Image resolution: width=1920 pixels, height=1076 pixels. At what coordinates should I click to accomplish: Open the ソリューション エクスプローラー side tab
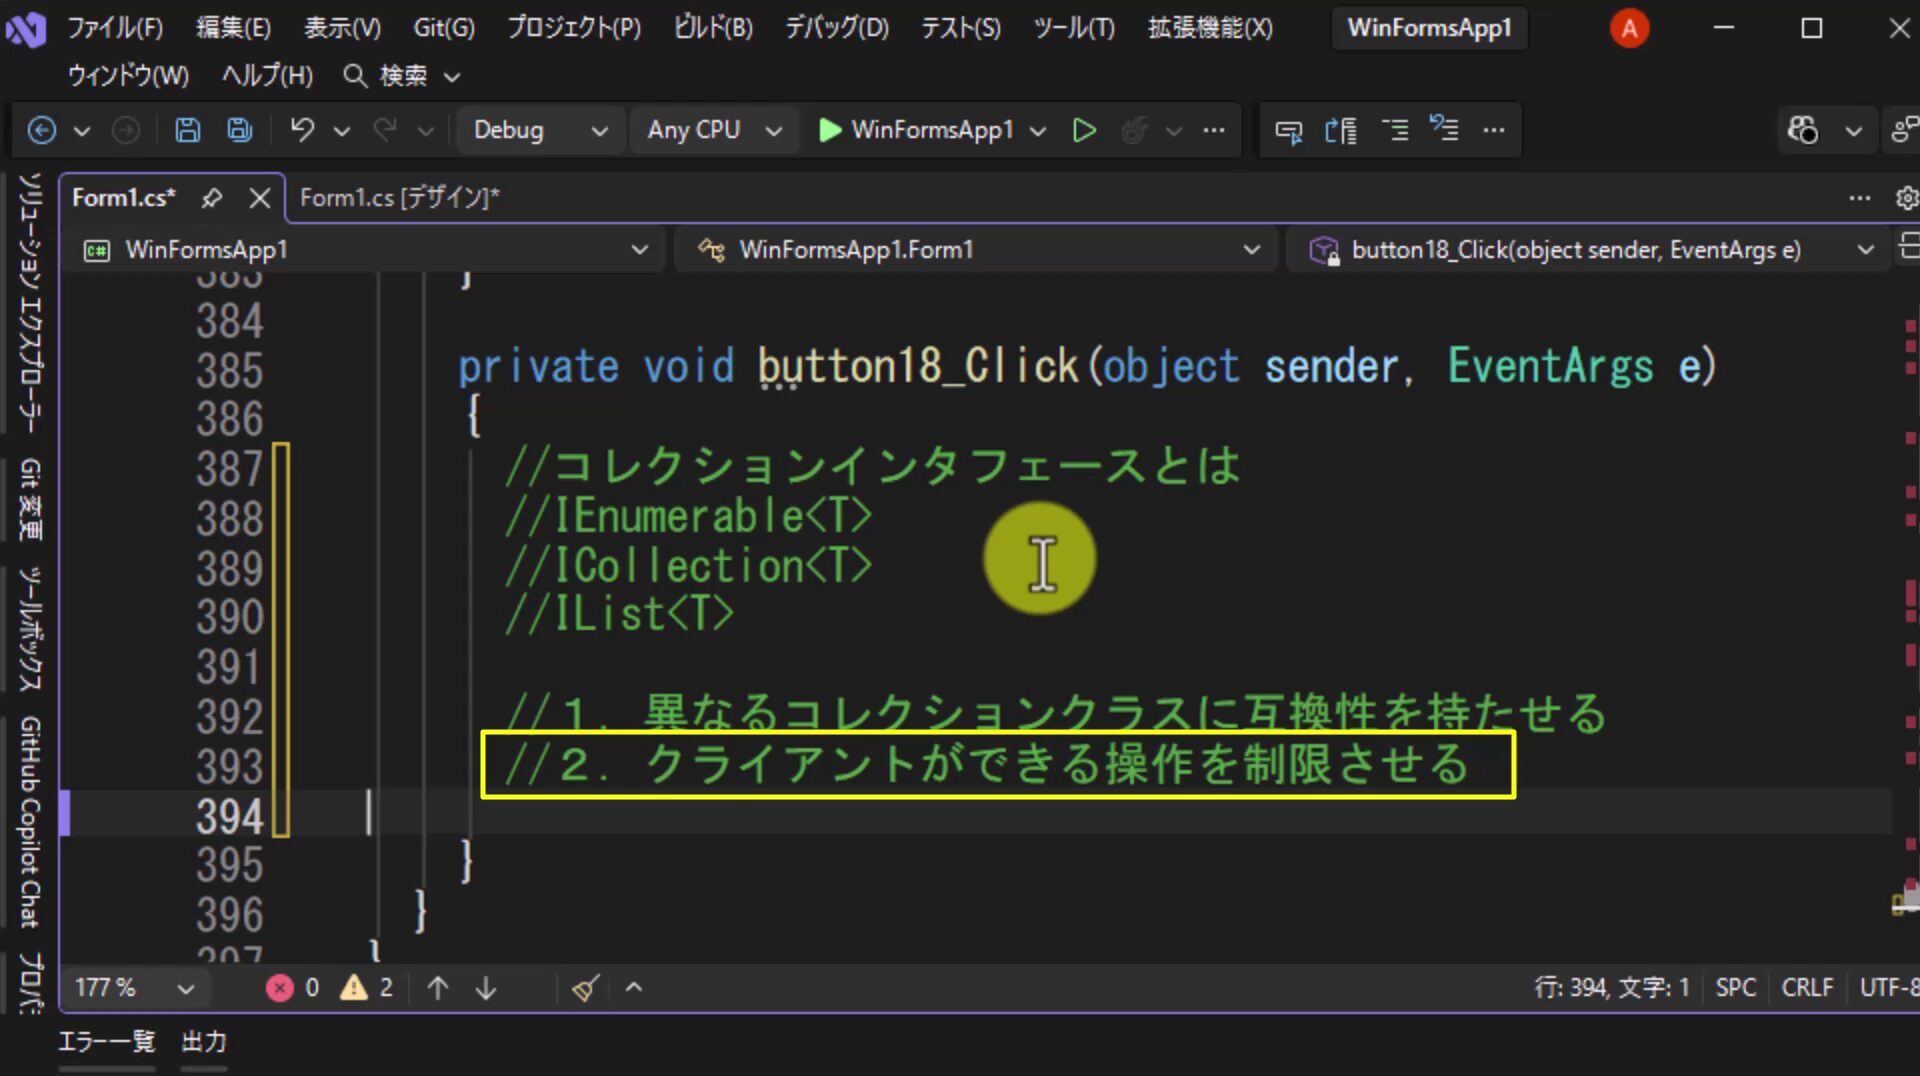[30, 303]
